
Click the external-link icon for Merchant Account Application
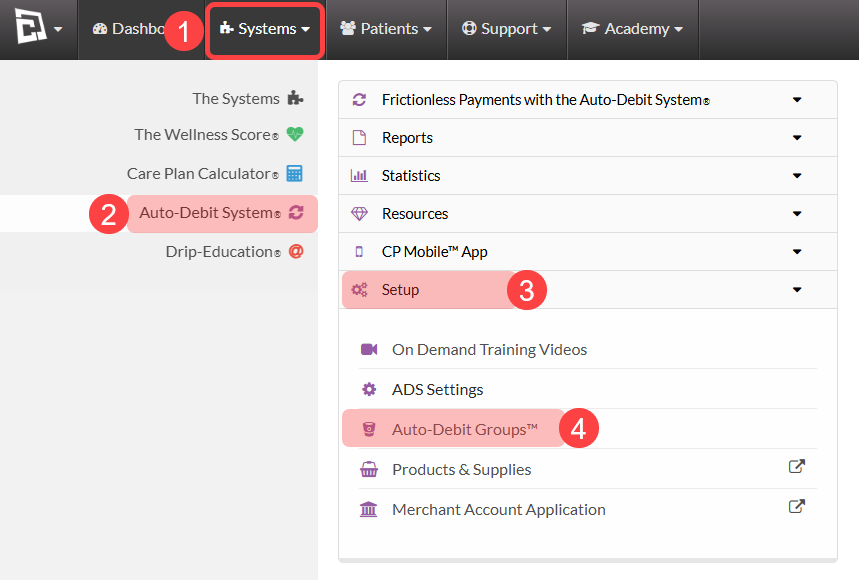[797, 507]
